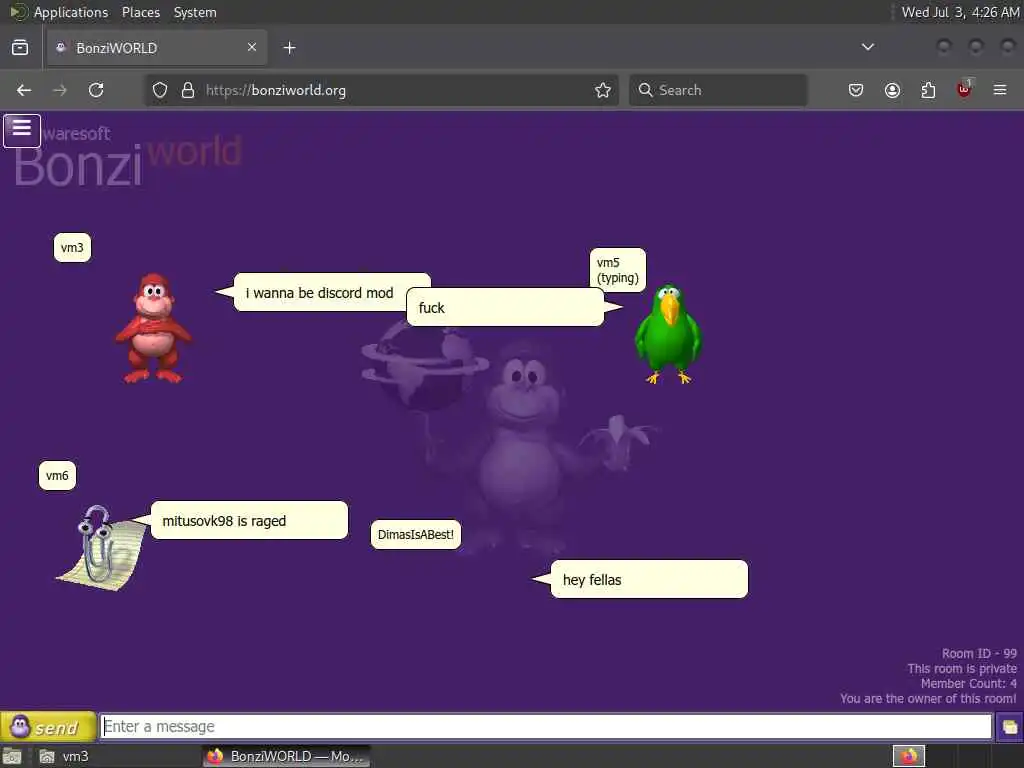Click the vm5 (typing) name tag
Screen dimensions: 1024x768
tap(618, 270)
